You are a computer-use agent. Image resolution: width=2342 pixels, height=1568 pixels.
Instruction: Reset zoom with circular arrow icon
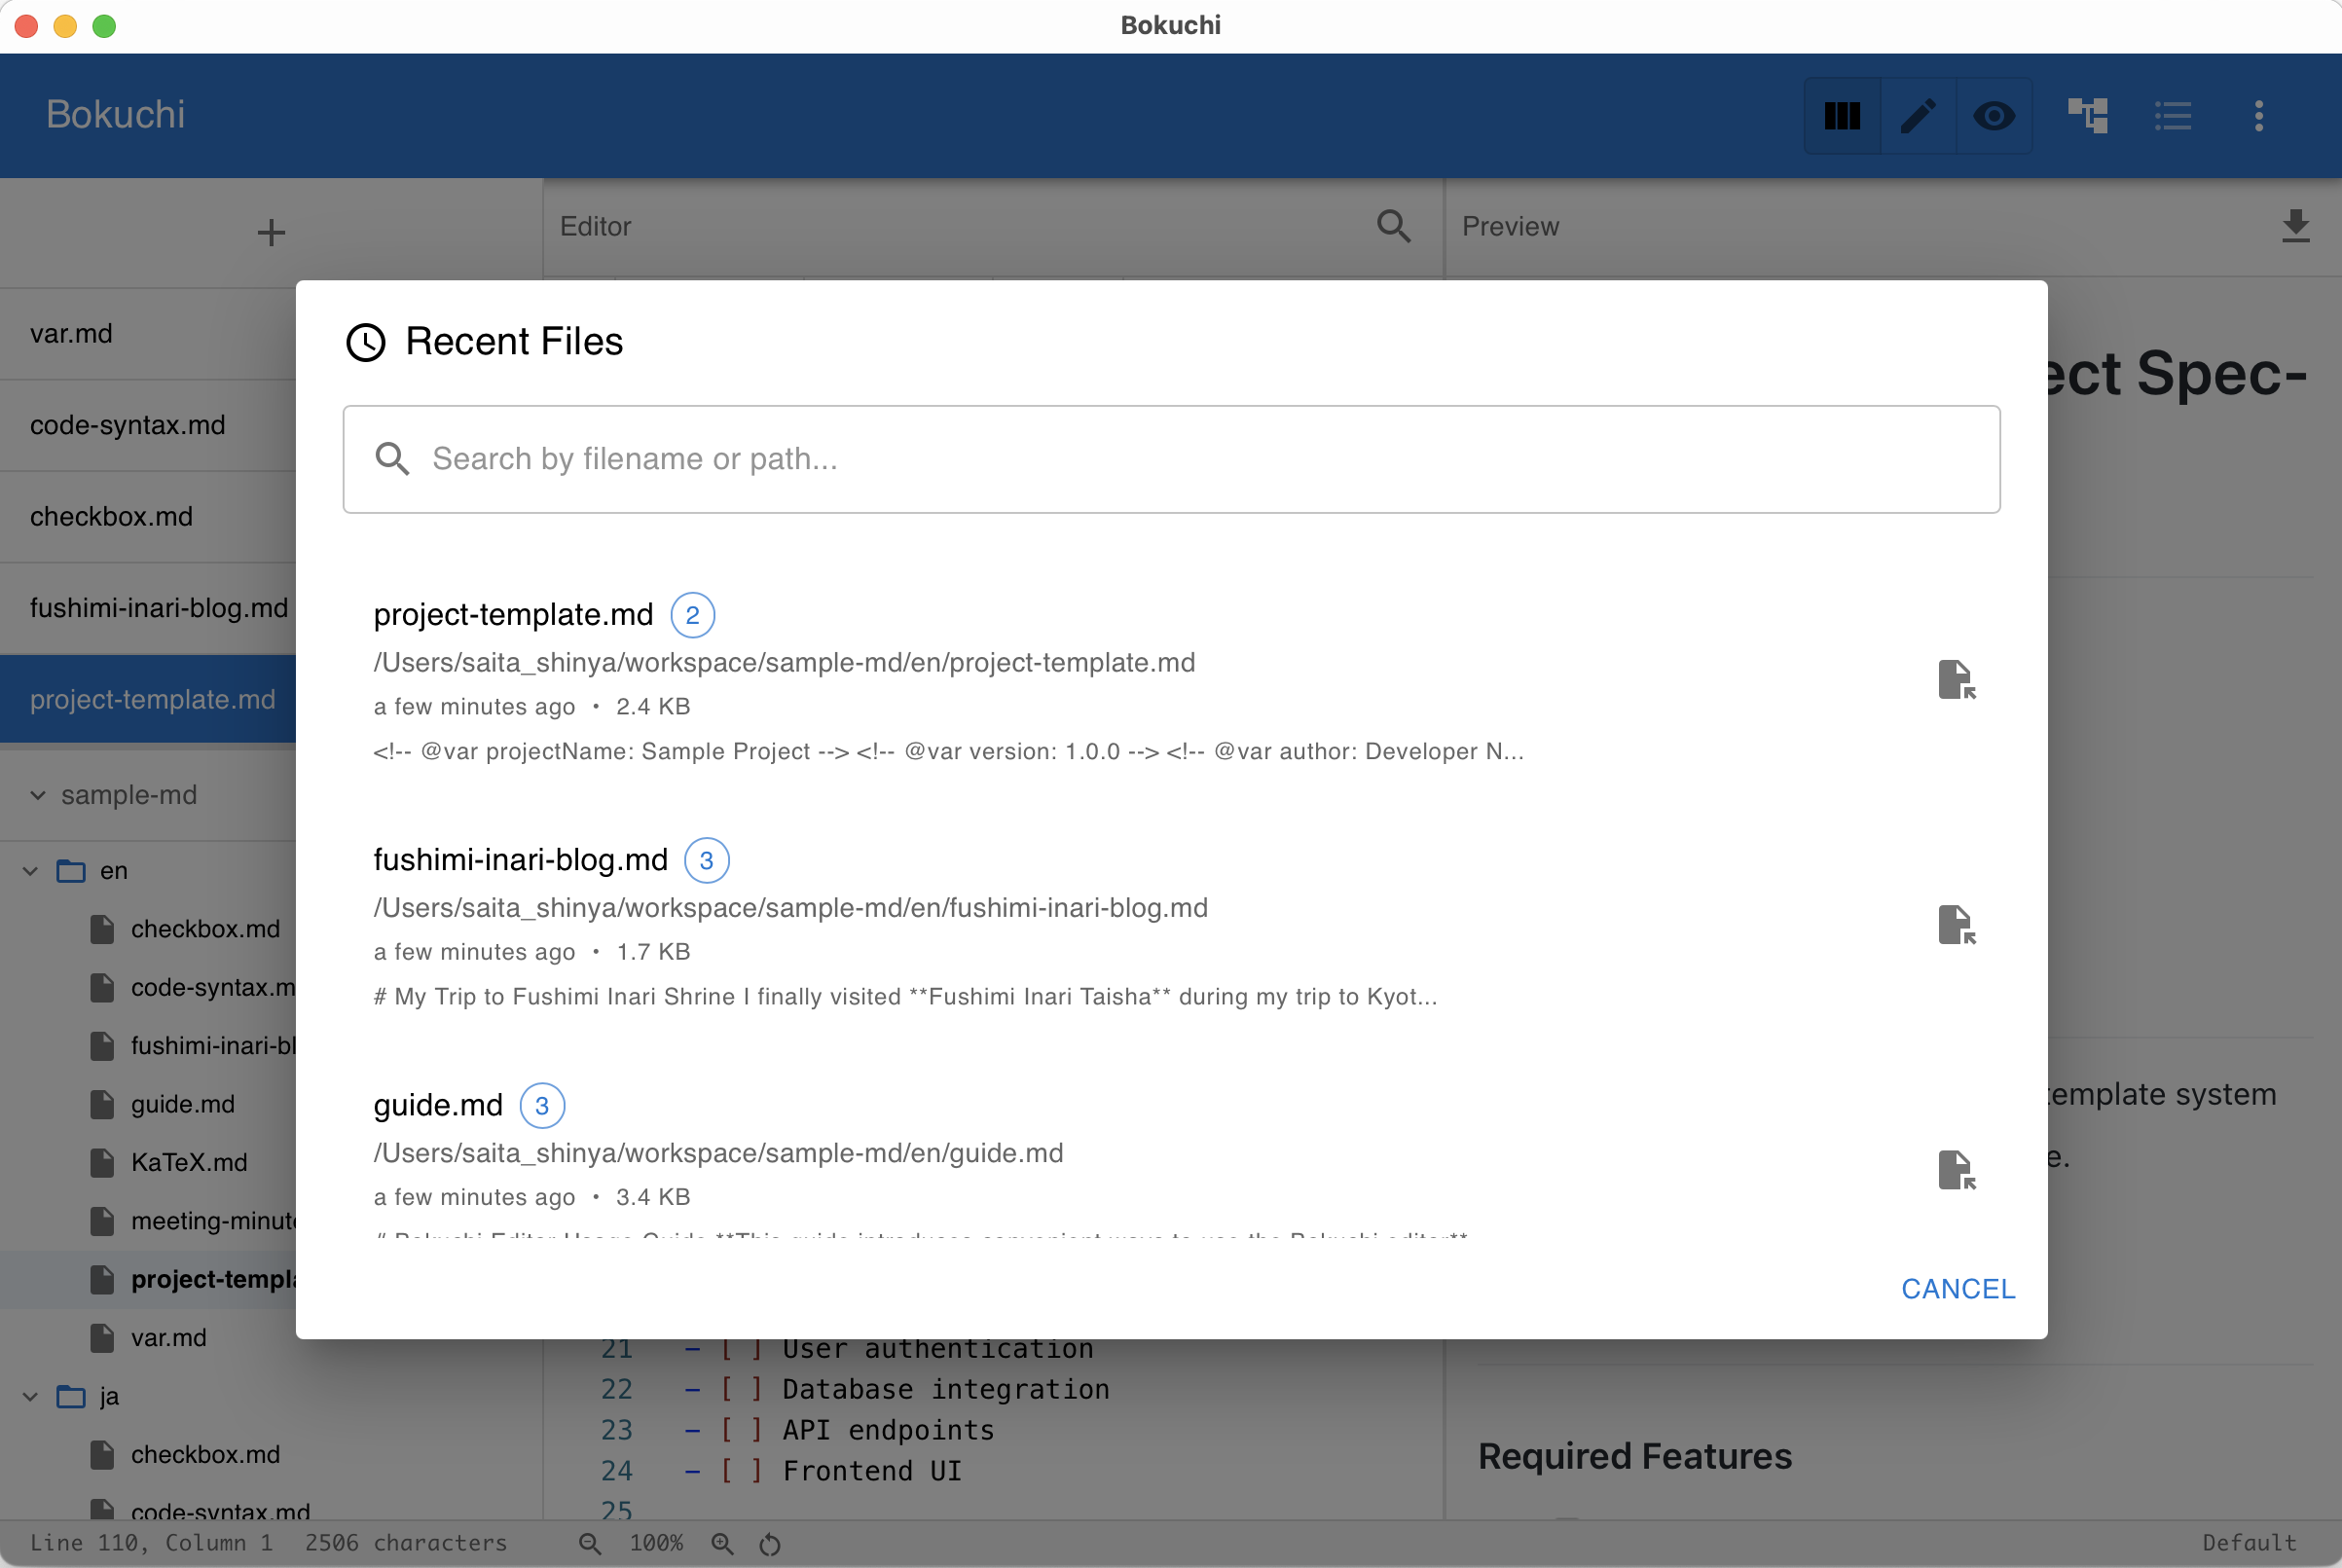click(x=769, y=1543)
